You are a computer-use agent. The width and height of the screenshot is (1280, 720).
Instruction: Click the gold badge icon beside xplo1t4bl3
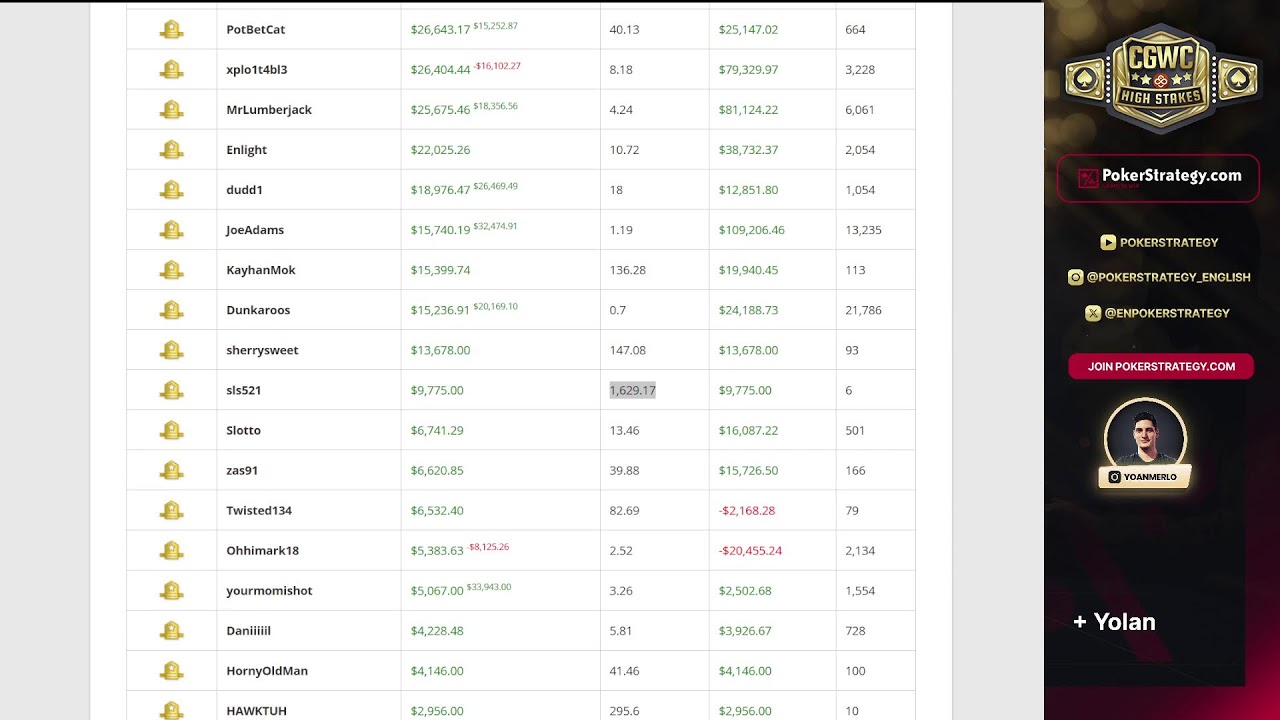(172, 70)
